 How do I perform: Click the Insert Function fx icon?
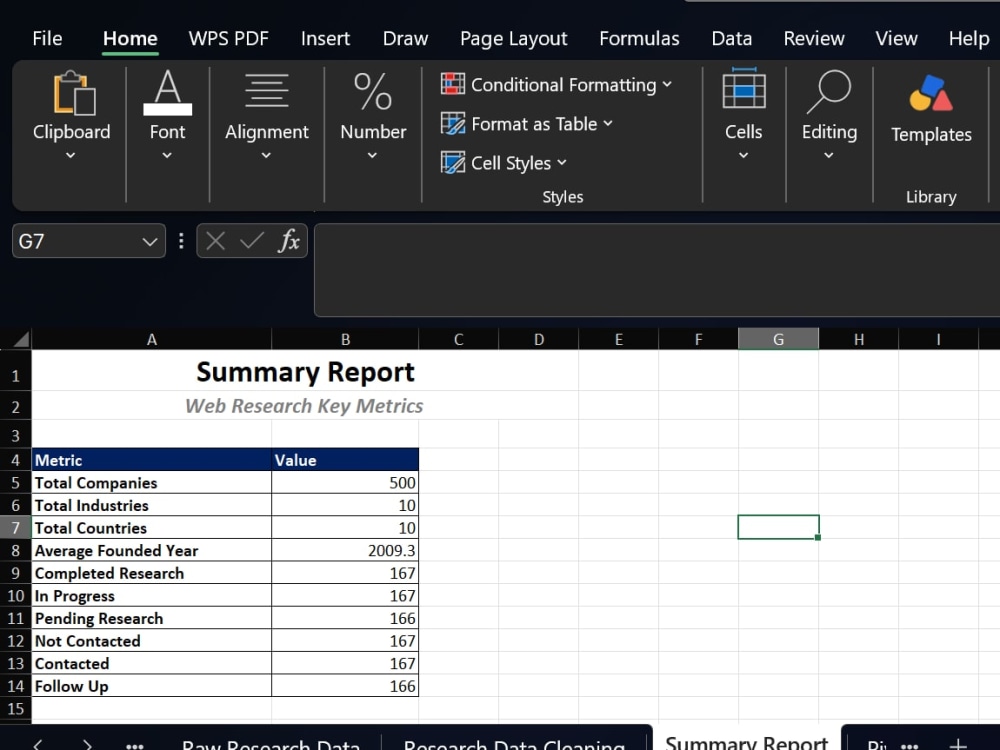pos(289,241)
